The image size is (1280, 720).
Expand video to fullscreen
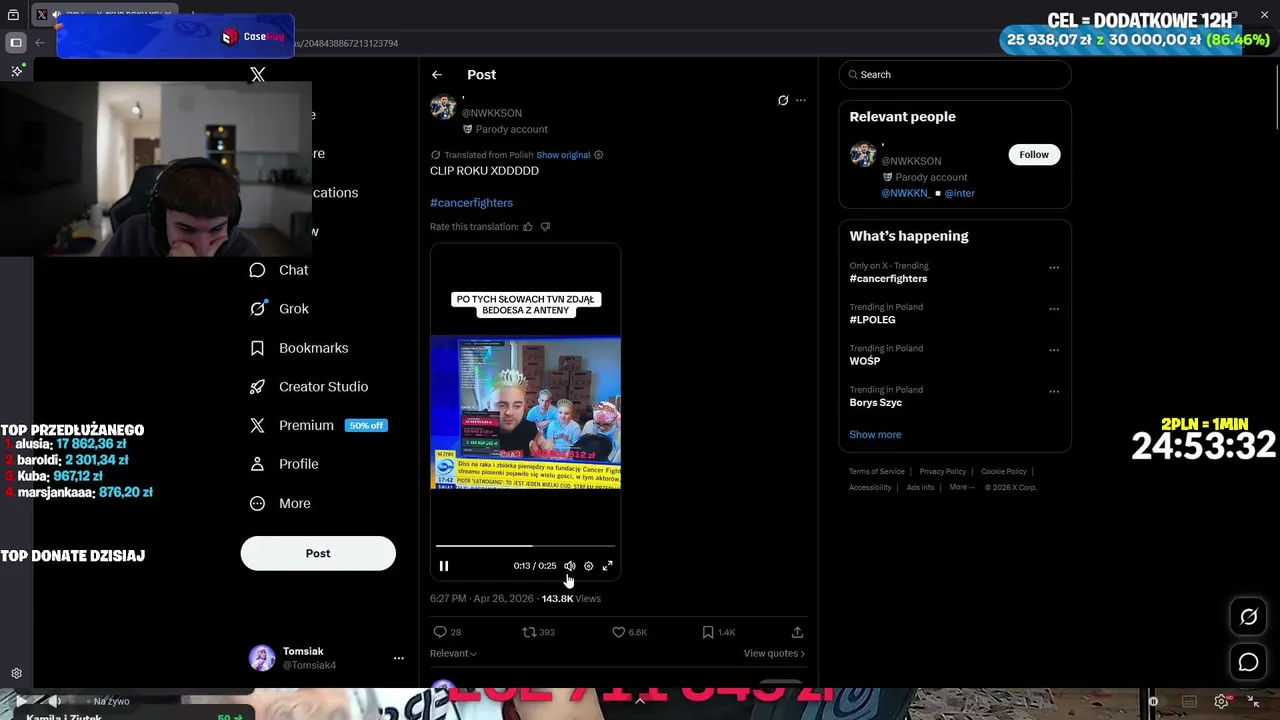pos(607,566)
